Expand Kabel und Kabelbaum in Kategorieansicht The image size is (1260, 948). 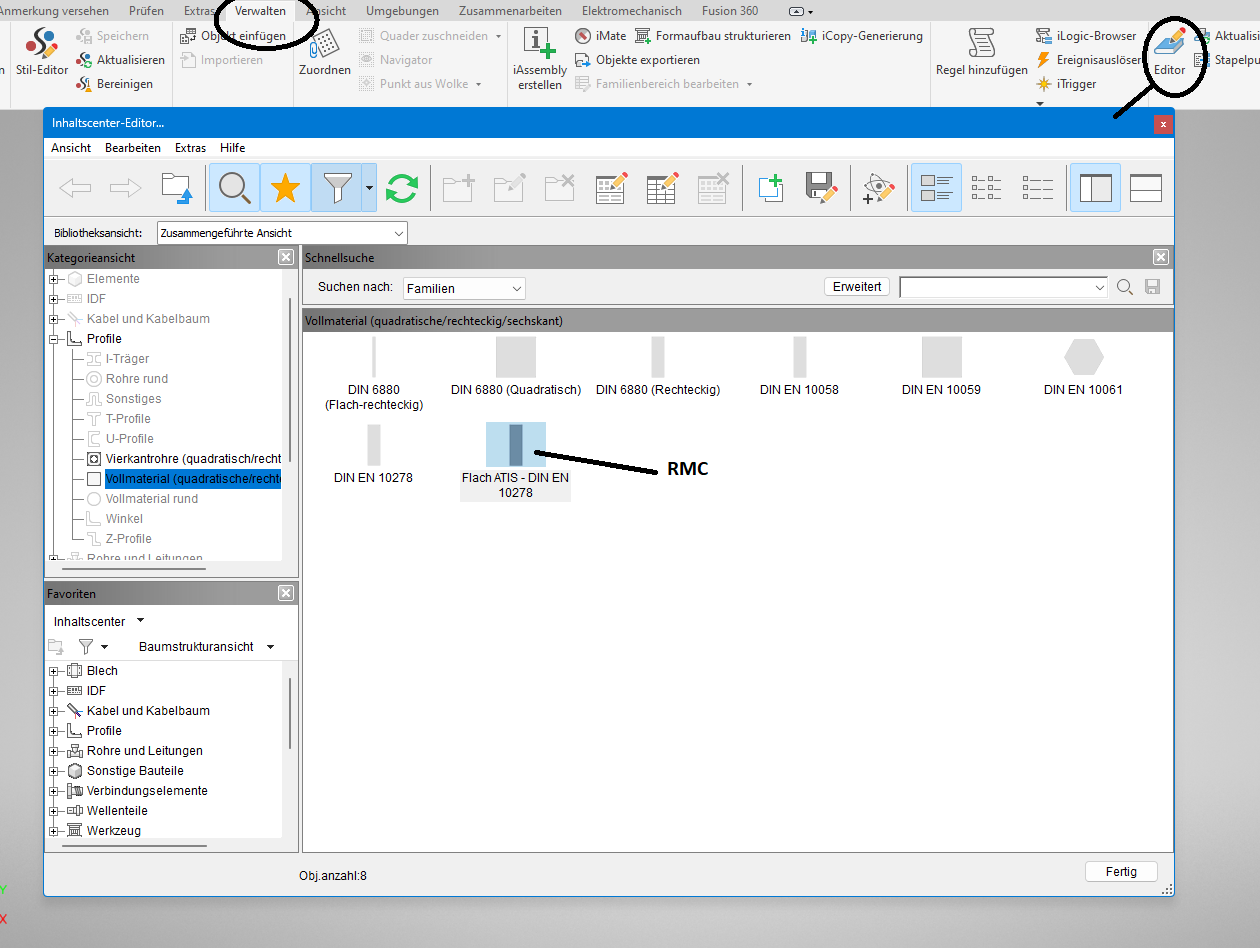pyautogui.click(x=54, y=319)
